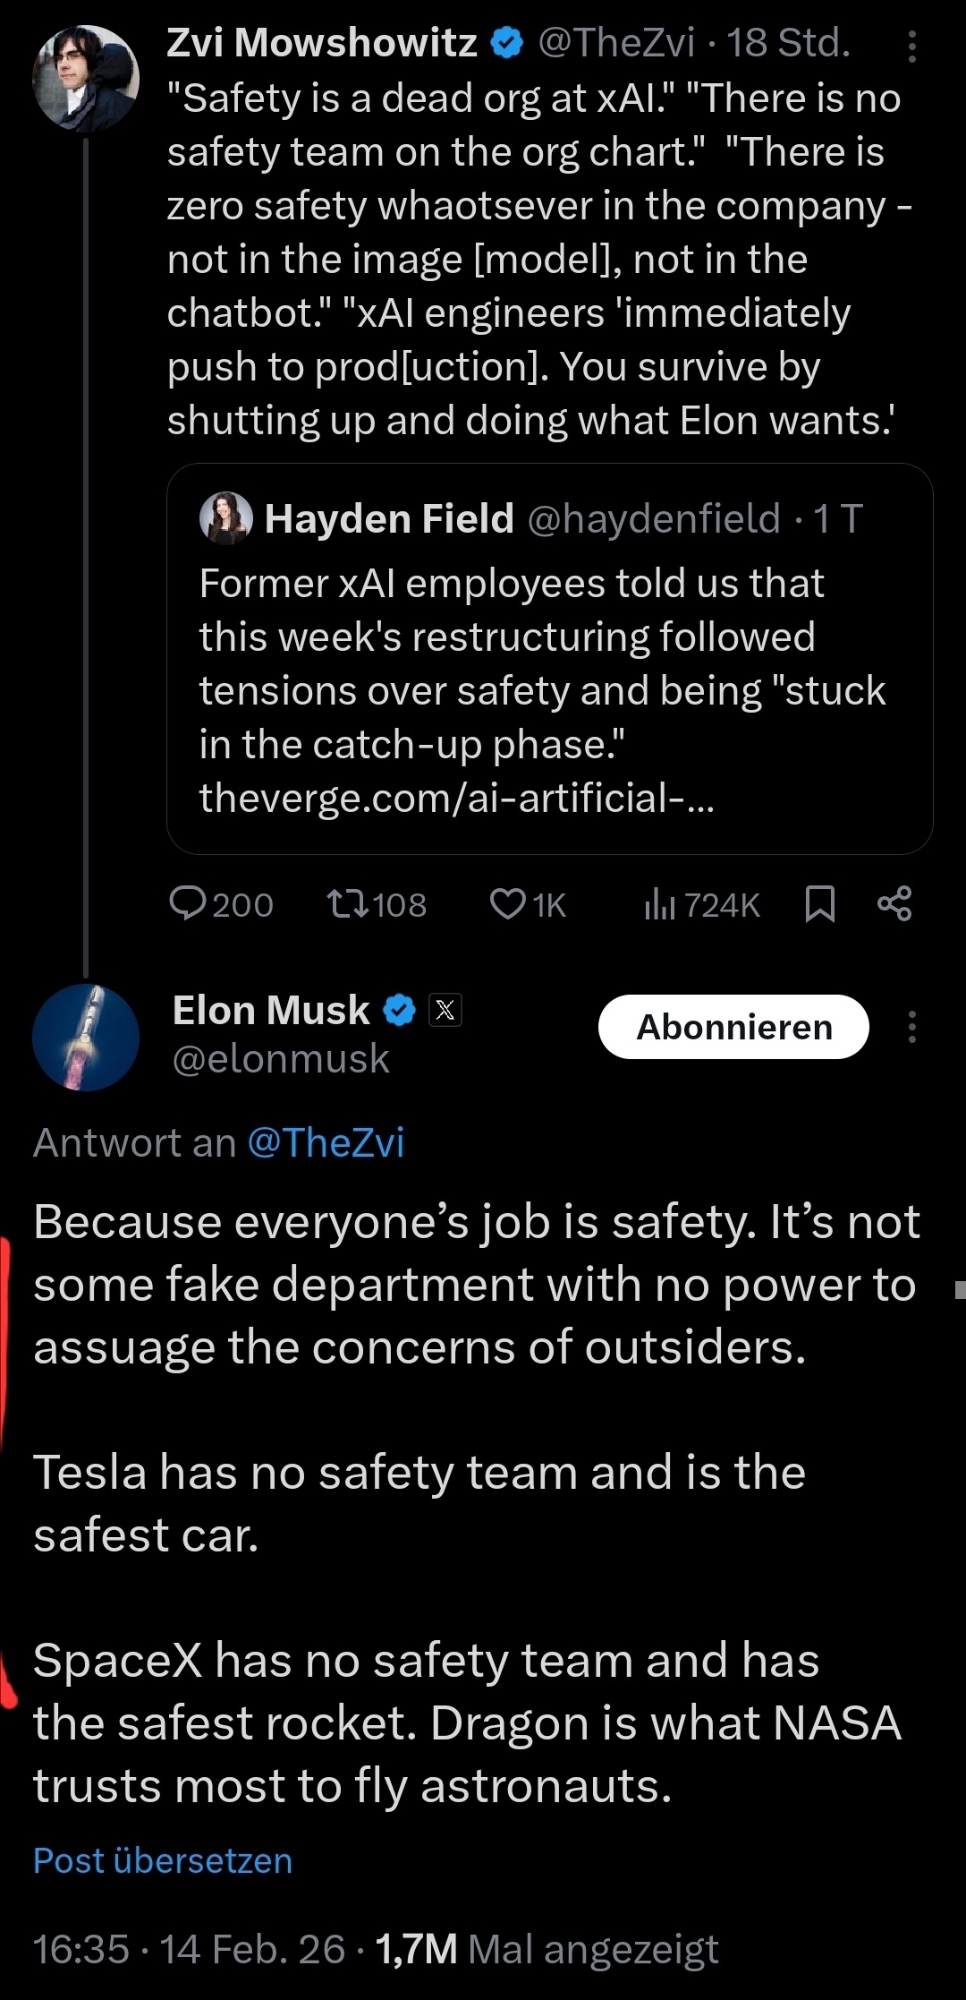966x2000 pixels.
Task: Open the quoted Hayden Field post
Action: click(x=548, y=660)
